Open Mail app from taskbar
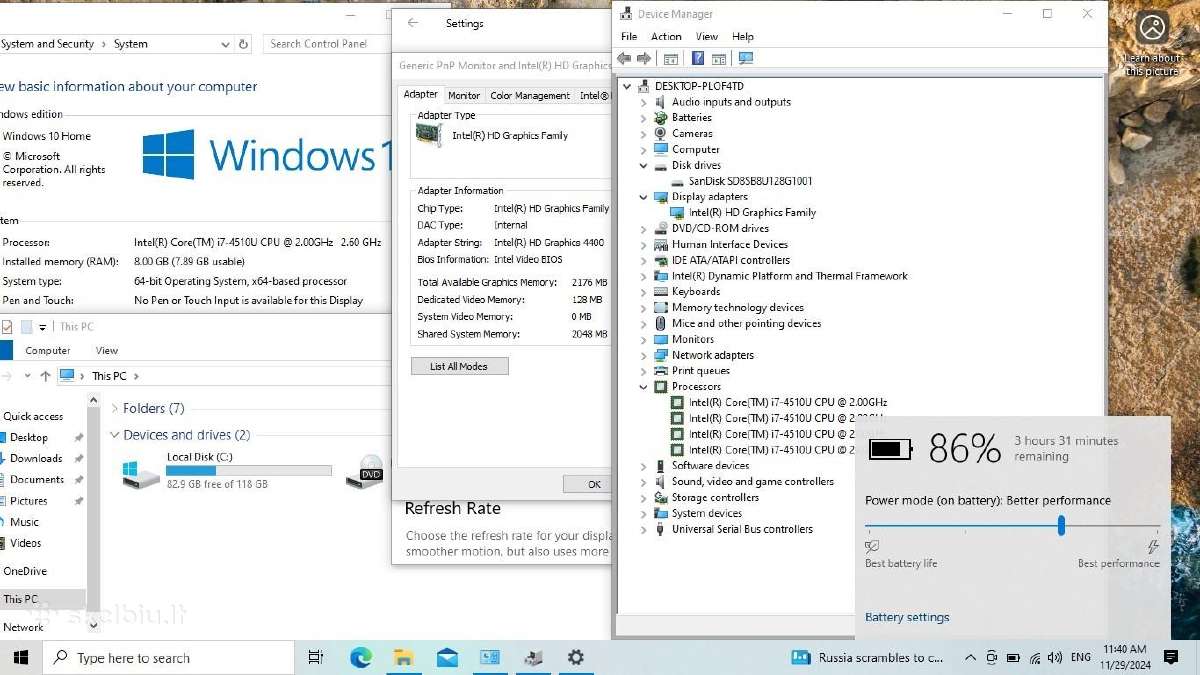 (447, 657)
